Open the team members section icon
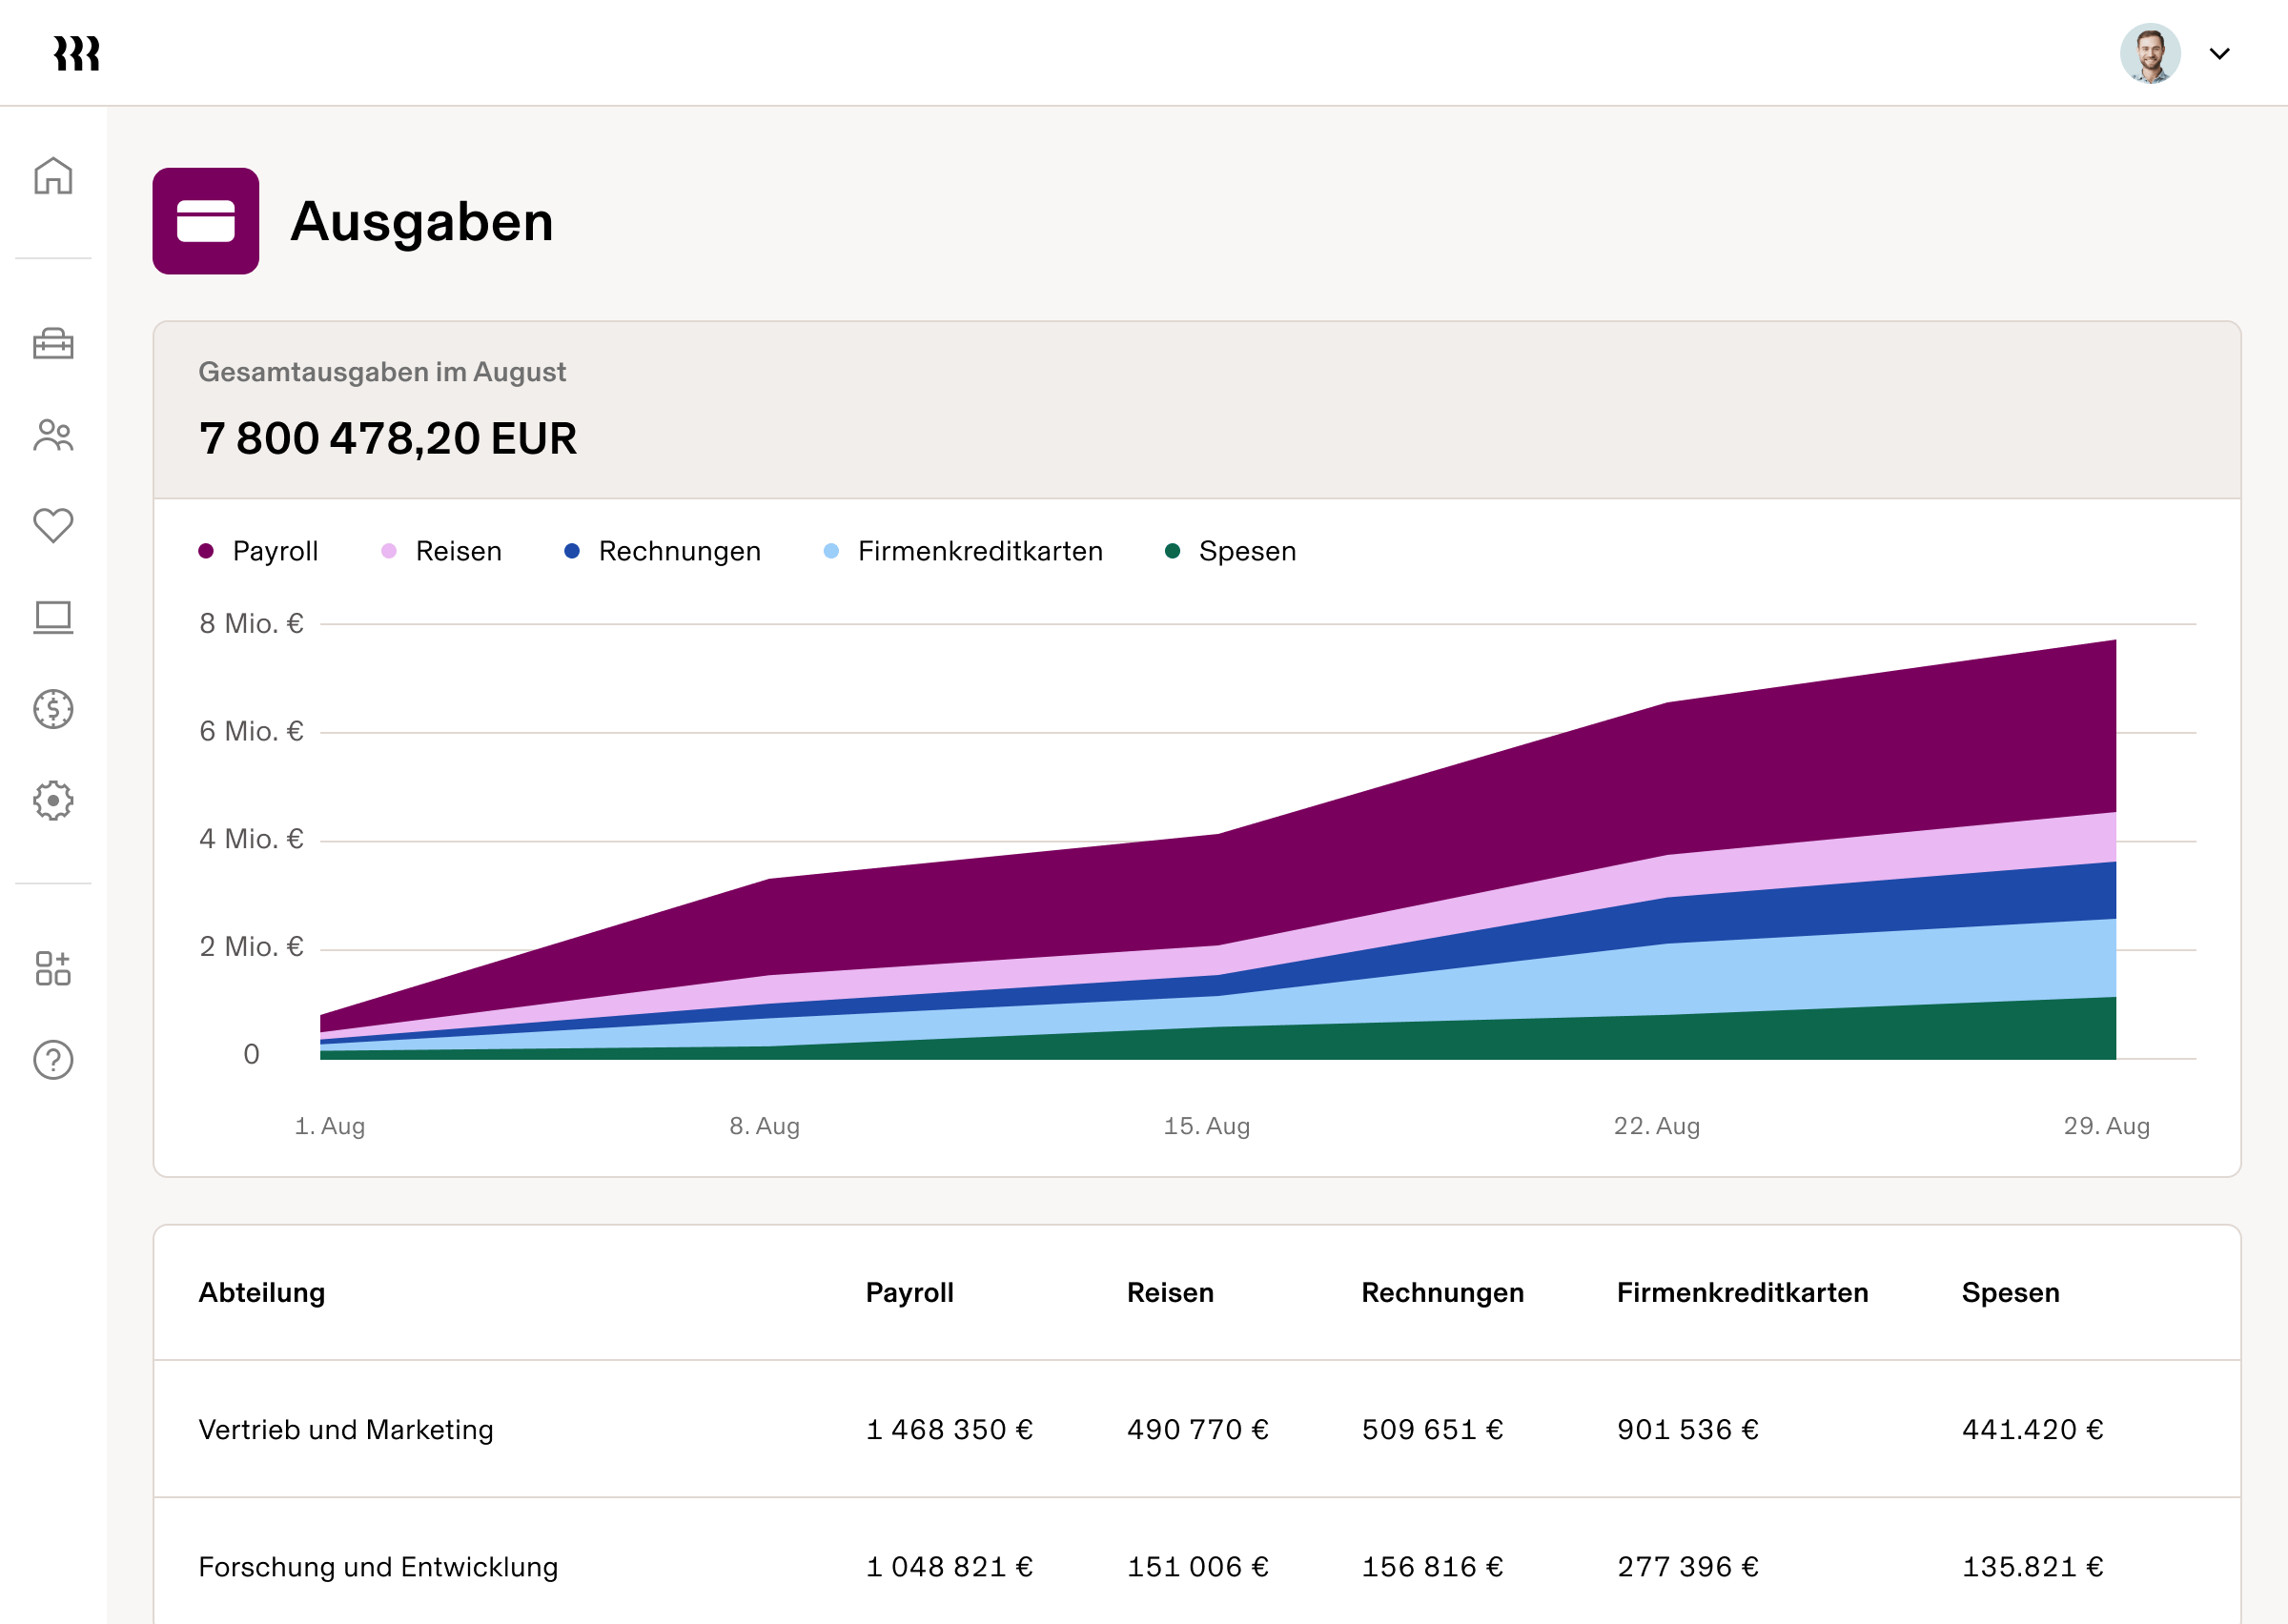This screenshot has width=2288, height=1624. click(53, 435)
